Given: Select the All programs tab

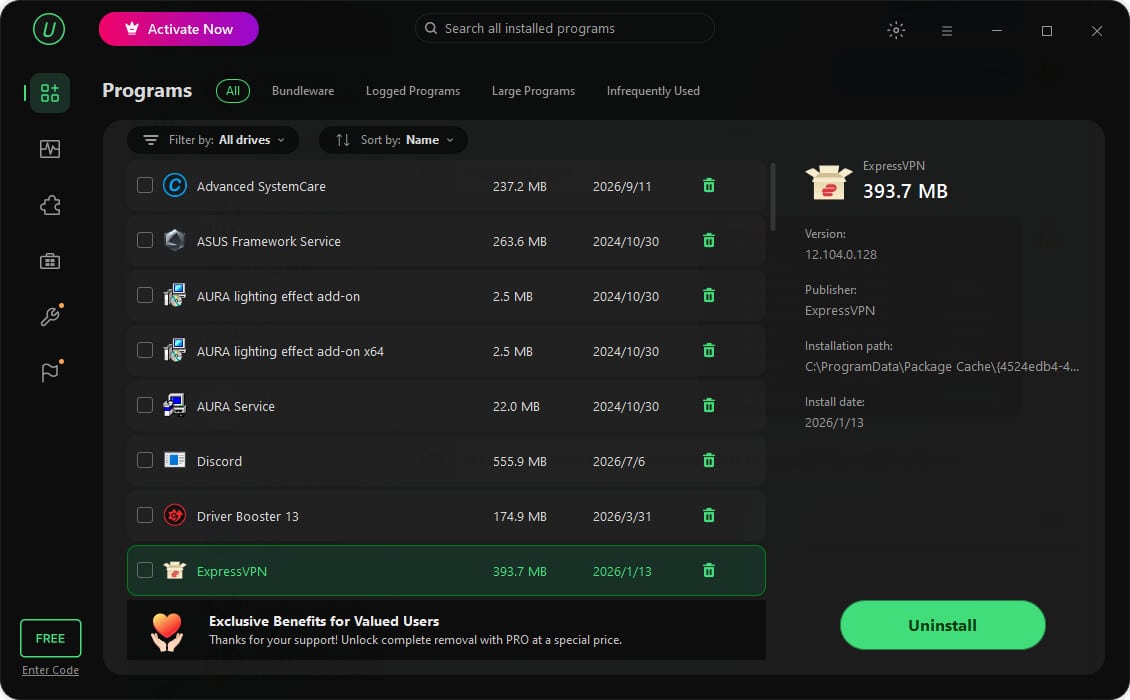Looking at the screenshot, I should [233, 91].
